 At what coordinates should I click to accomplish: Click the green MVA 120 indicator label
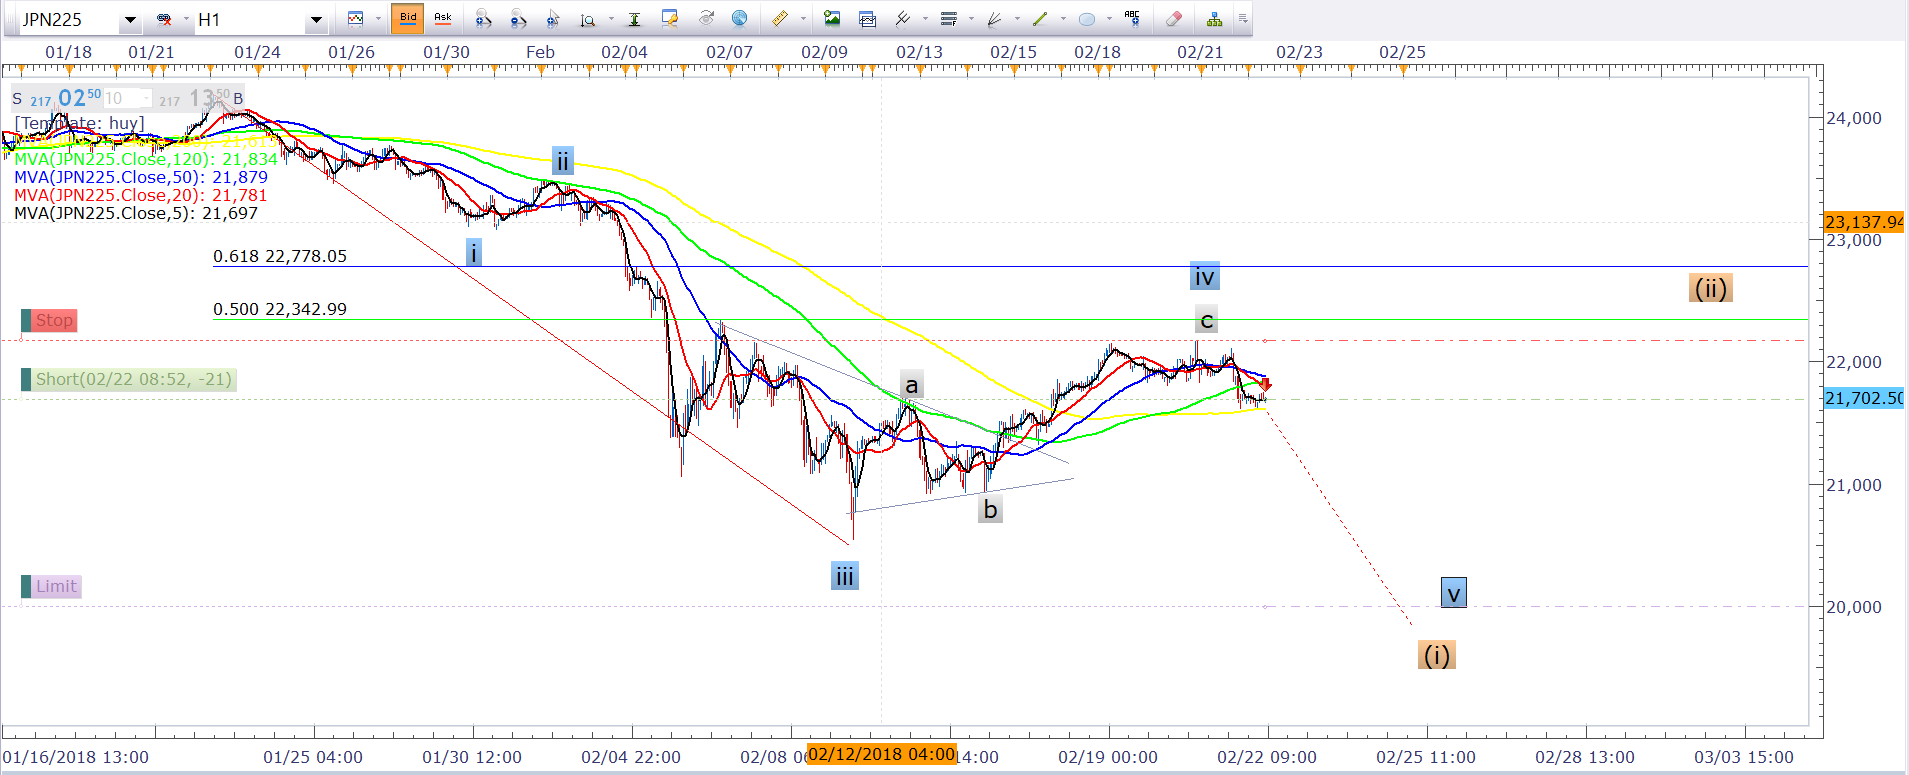coord(146,159)
